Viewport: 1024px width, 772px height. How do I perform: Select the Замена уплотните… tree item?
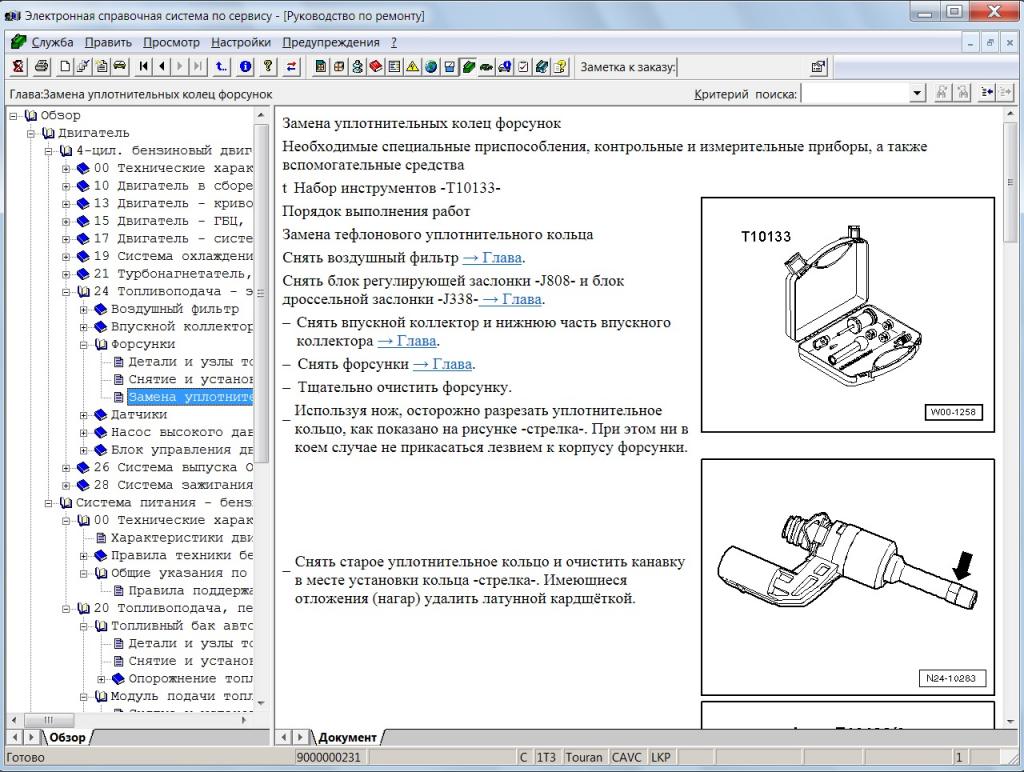click(190, 397)
